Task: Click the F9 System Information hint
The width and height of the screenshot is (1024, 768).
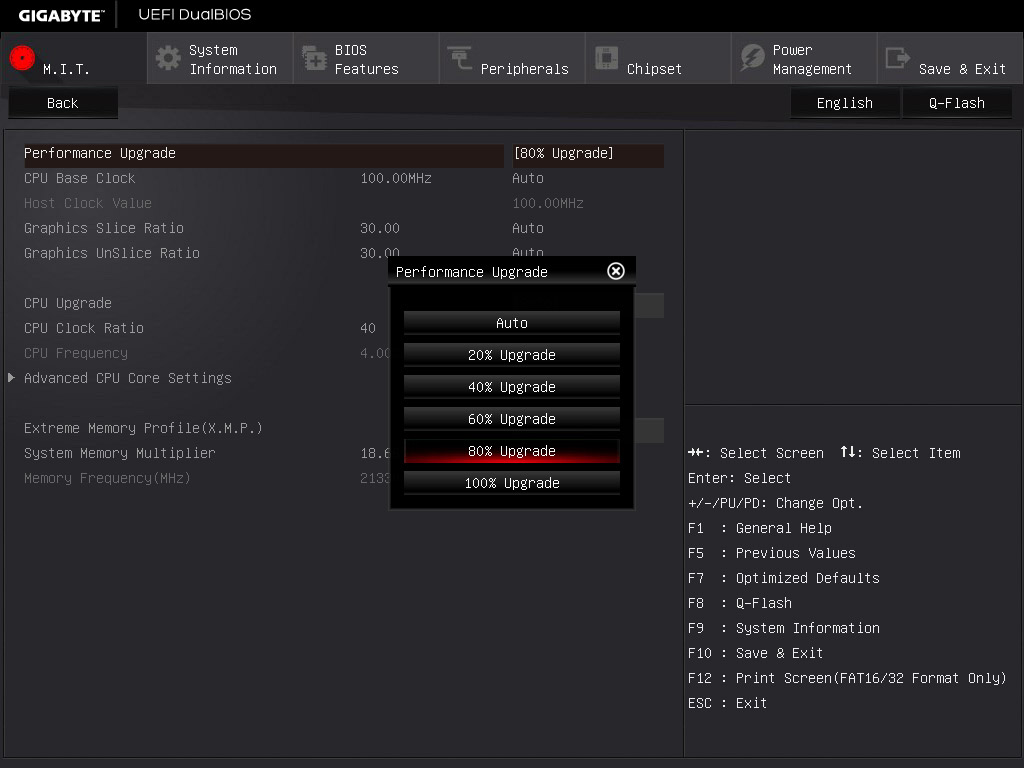Action: (784, 628)
